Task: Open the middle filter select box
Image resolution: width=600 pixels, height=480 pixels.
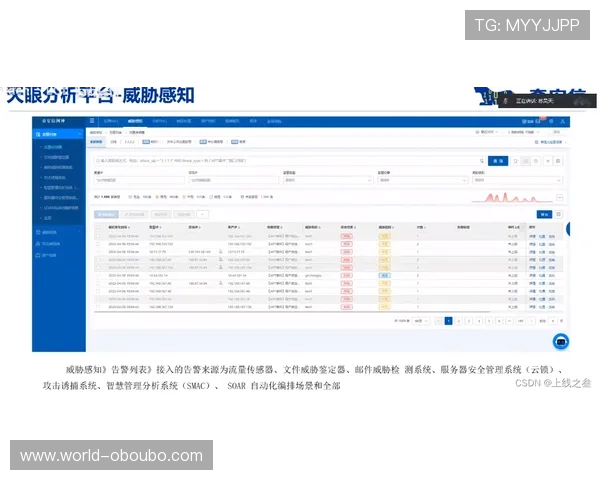Action: click(x=423, y=180)
